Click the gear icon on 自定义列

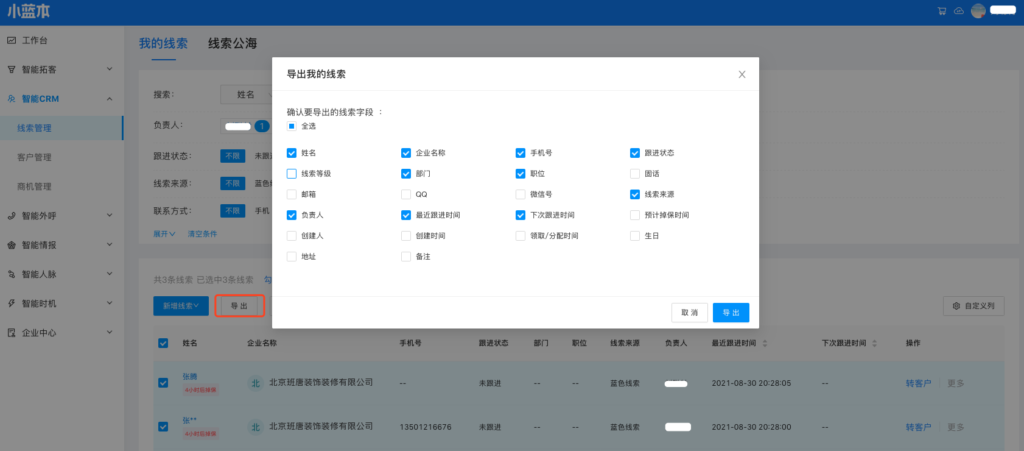957,306
